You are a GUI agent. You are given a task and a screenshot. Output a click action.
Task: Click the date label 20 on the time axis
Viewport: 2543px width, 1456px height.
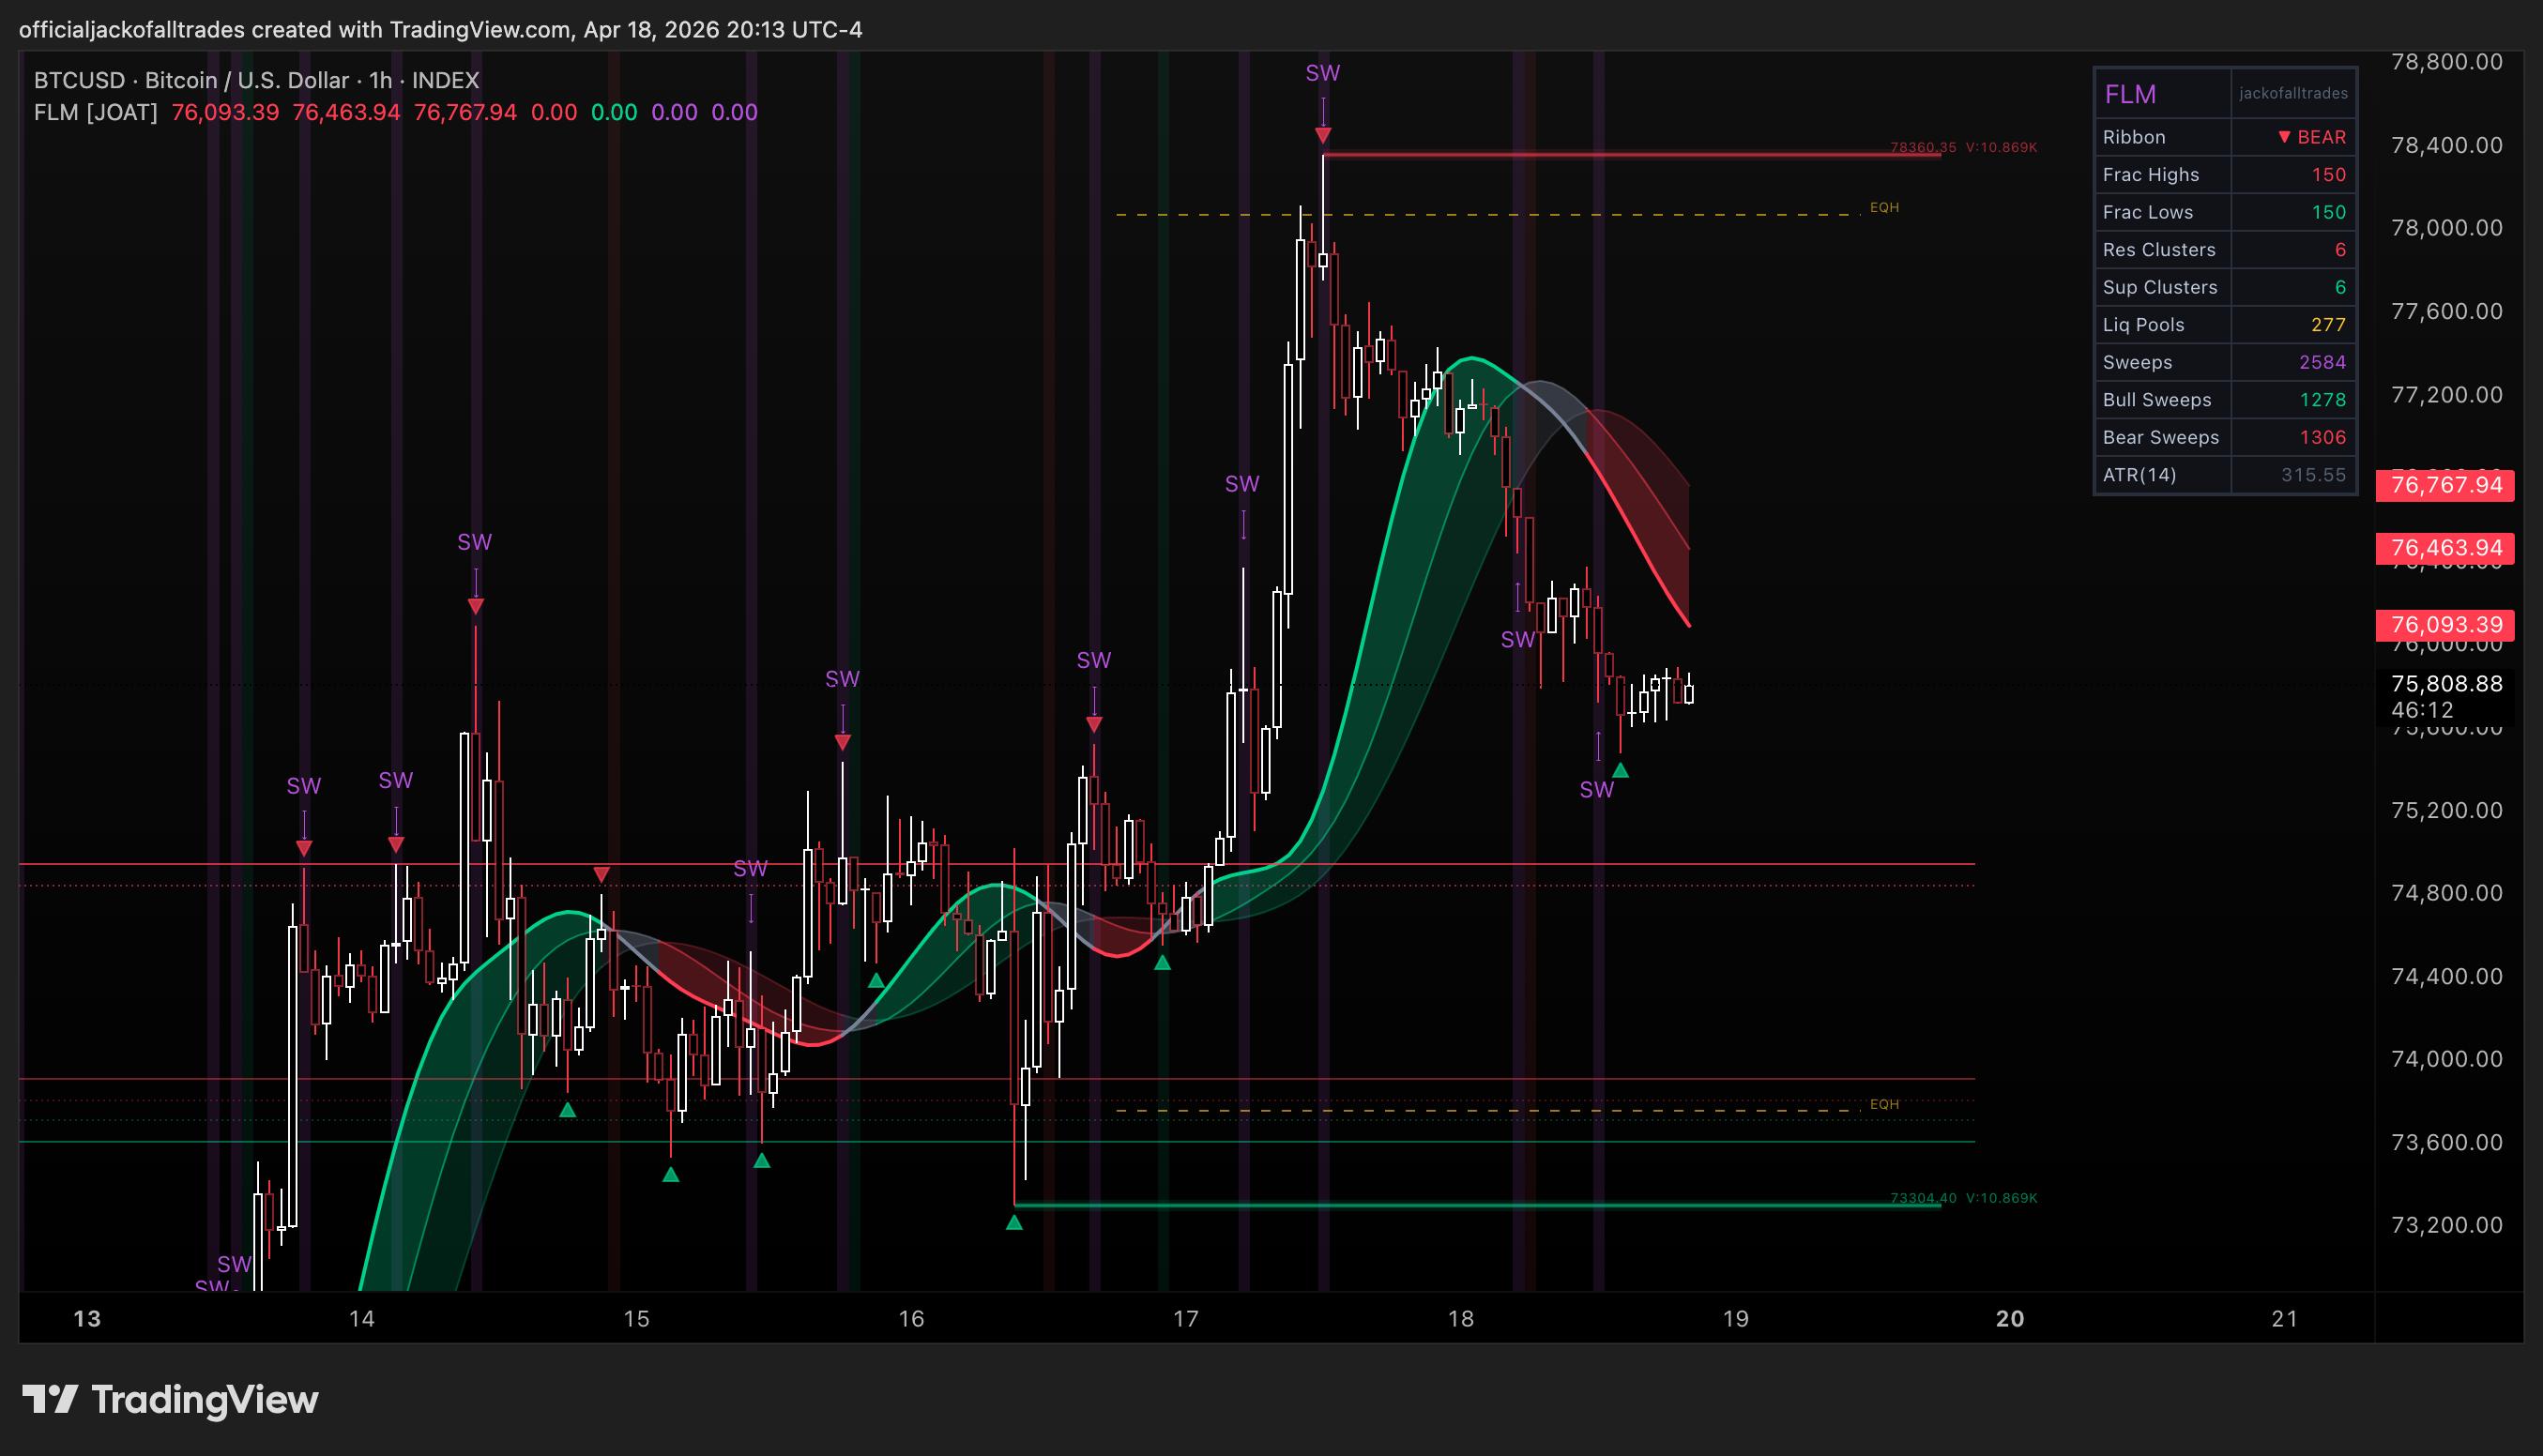pos(2009,1319)
